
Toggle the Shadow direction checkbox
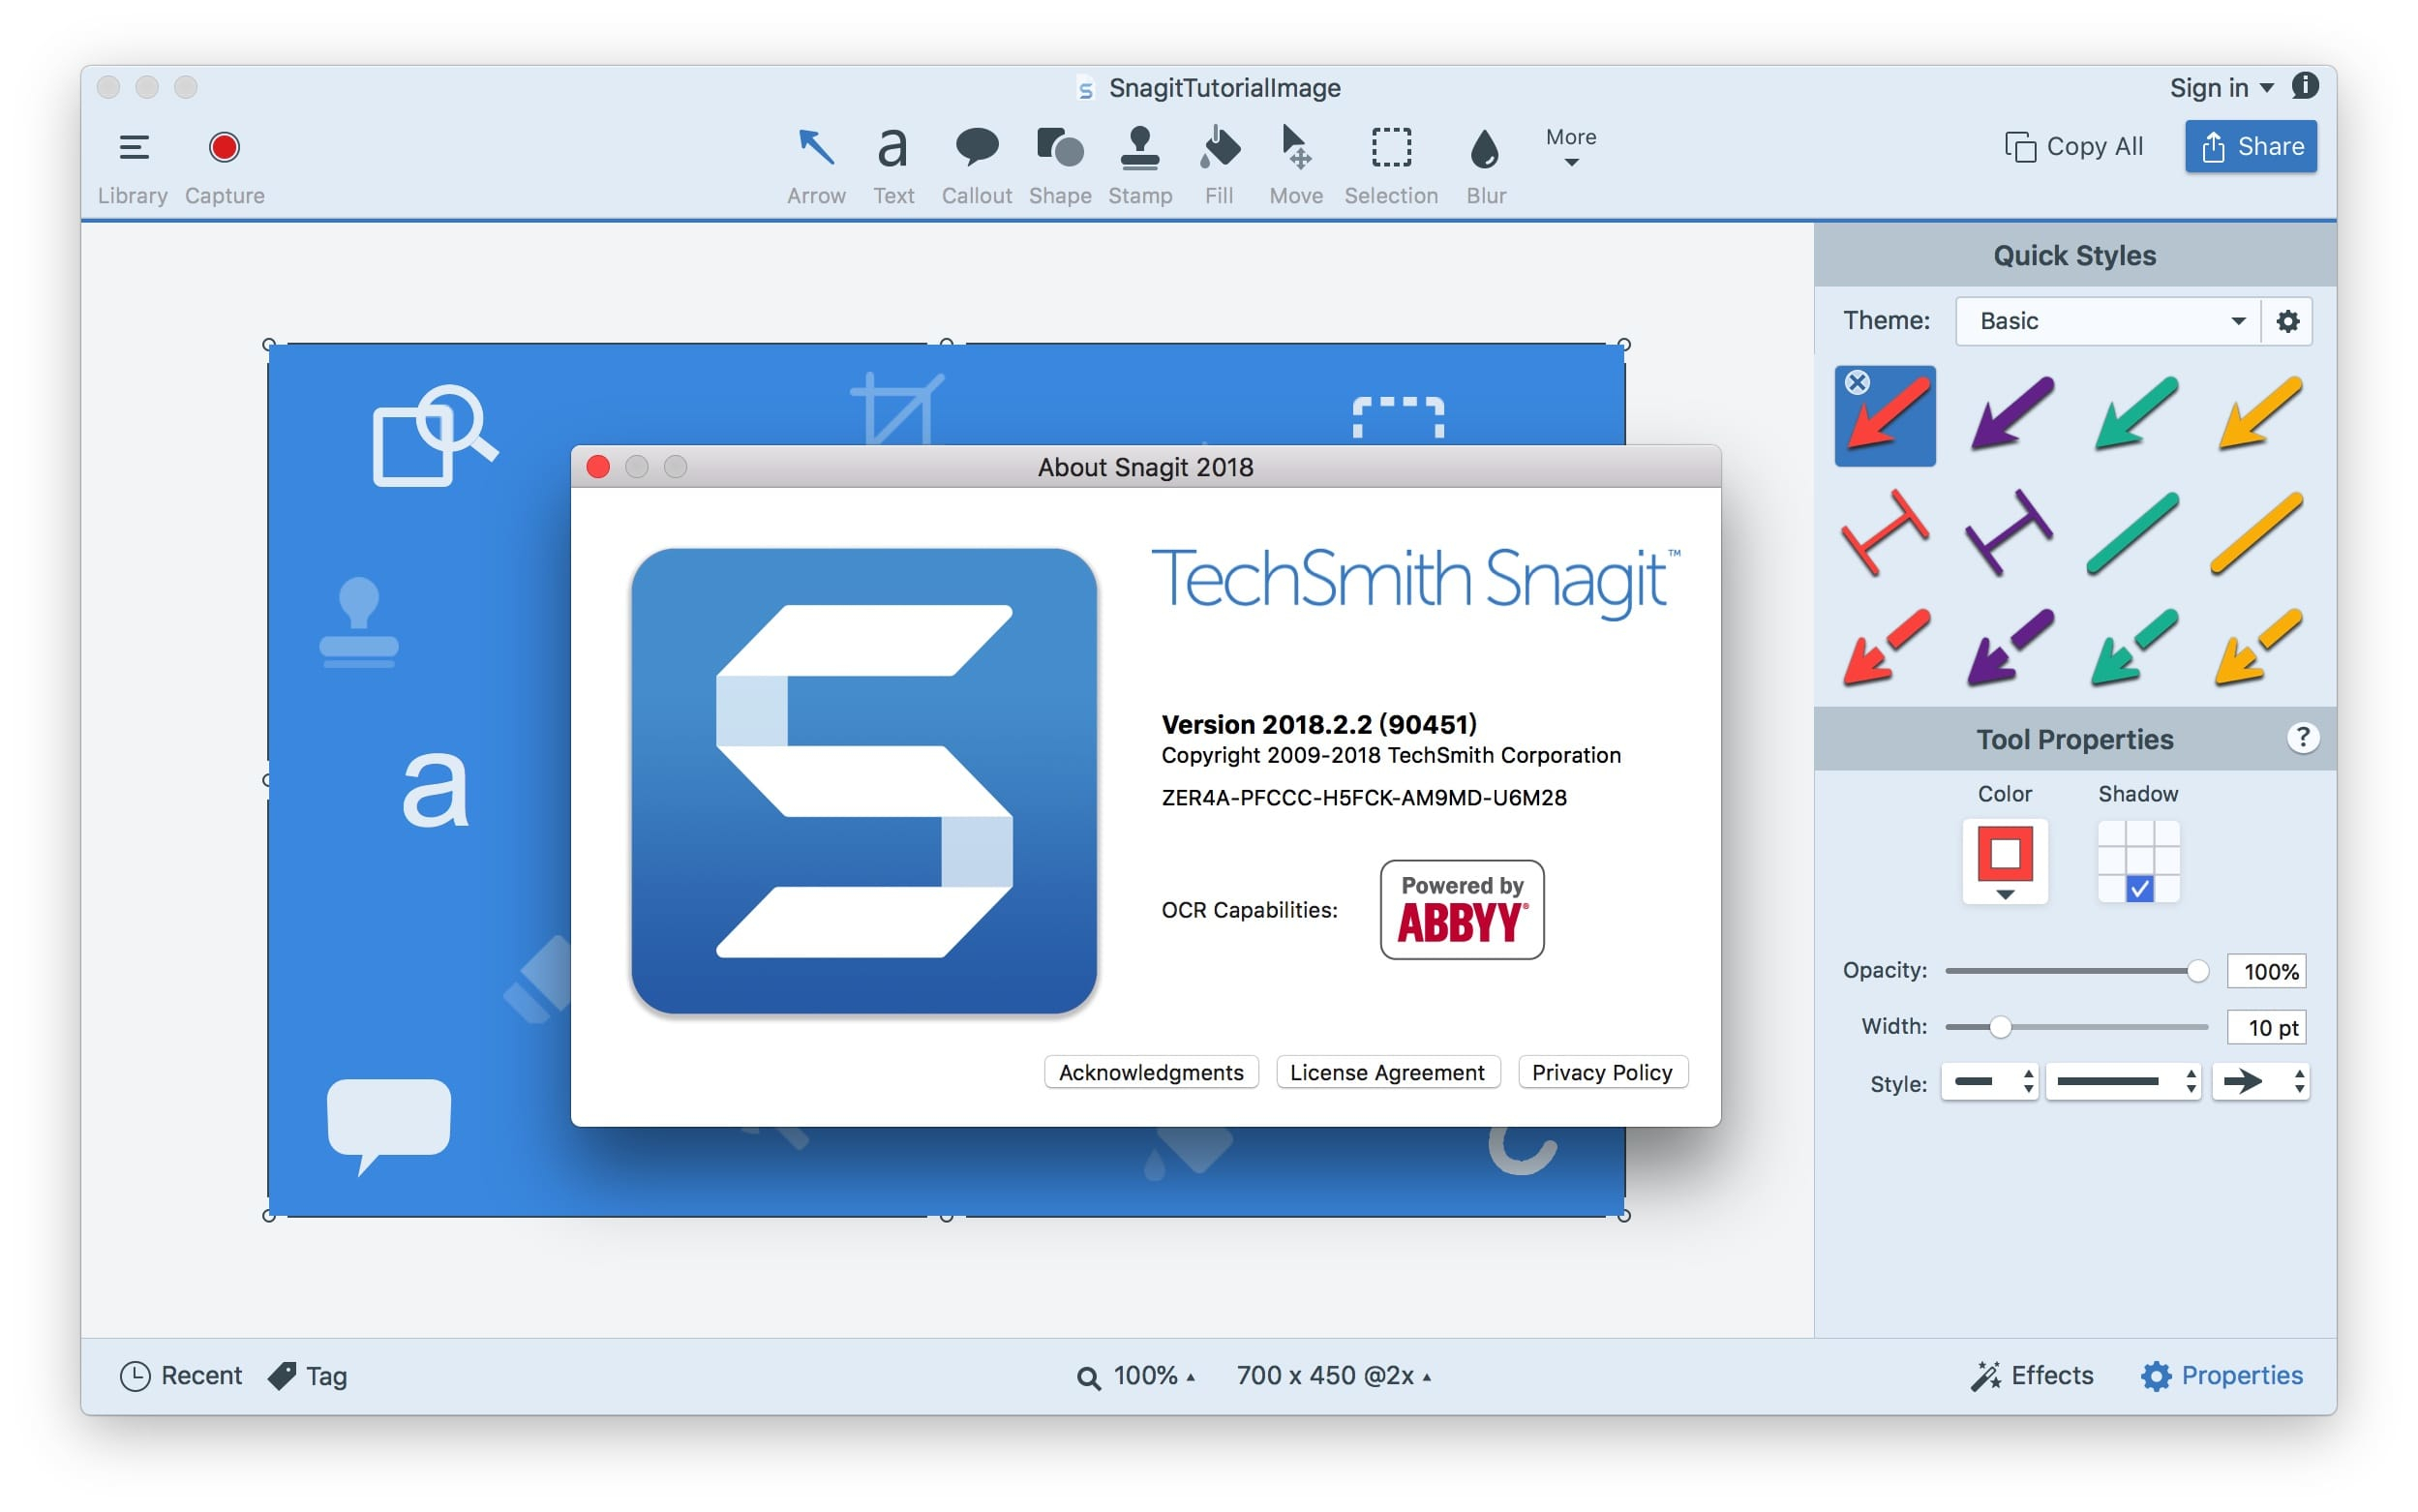pos(2139,888)
